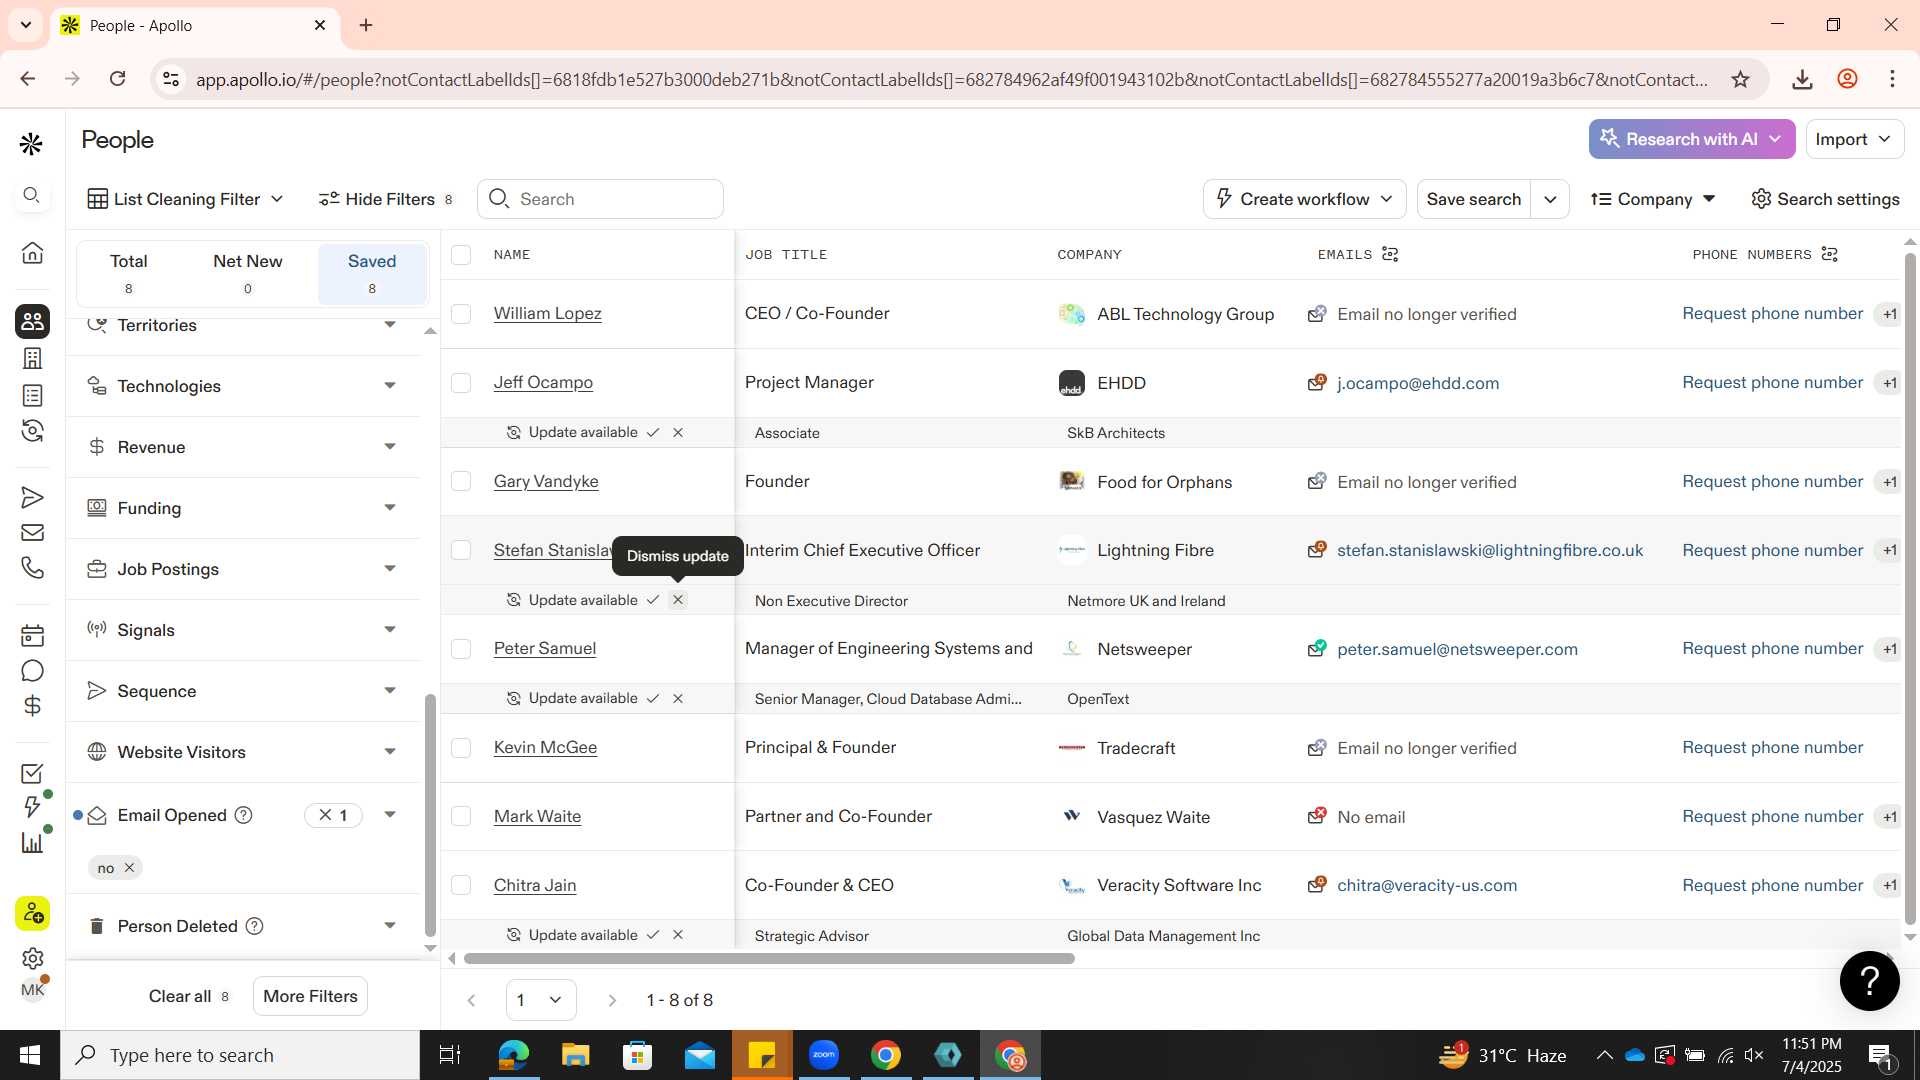Open Meetings calendar icon in sidebar

(x=32, y=635)
